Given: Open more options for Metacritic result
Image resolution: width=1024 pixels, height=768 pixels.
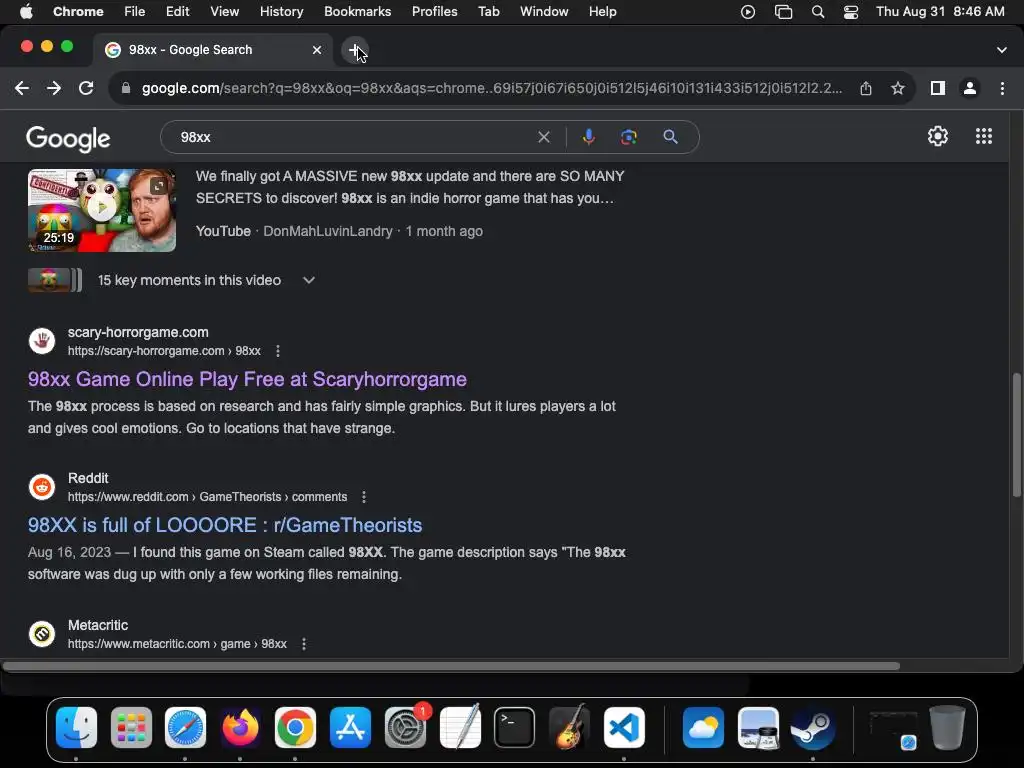Looking at the screenshot, I should (304, 644).
